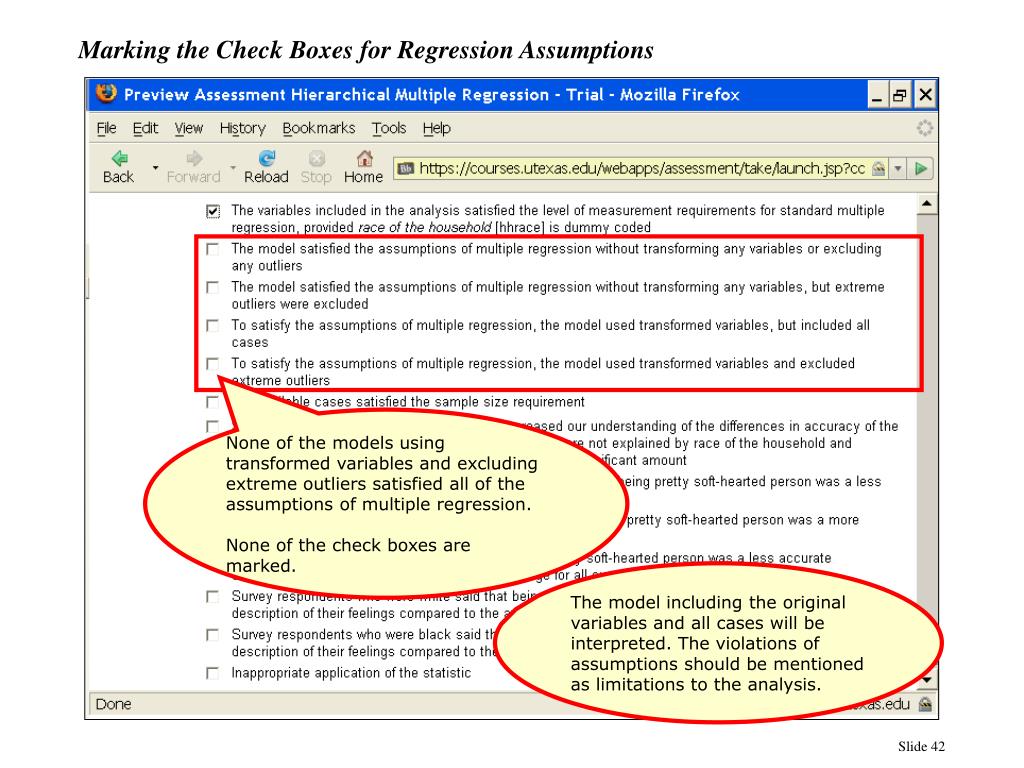Uncheck the level of measurement requirements checkbox
Screen dimensions: 1024x768
213,211
